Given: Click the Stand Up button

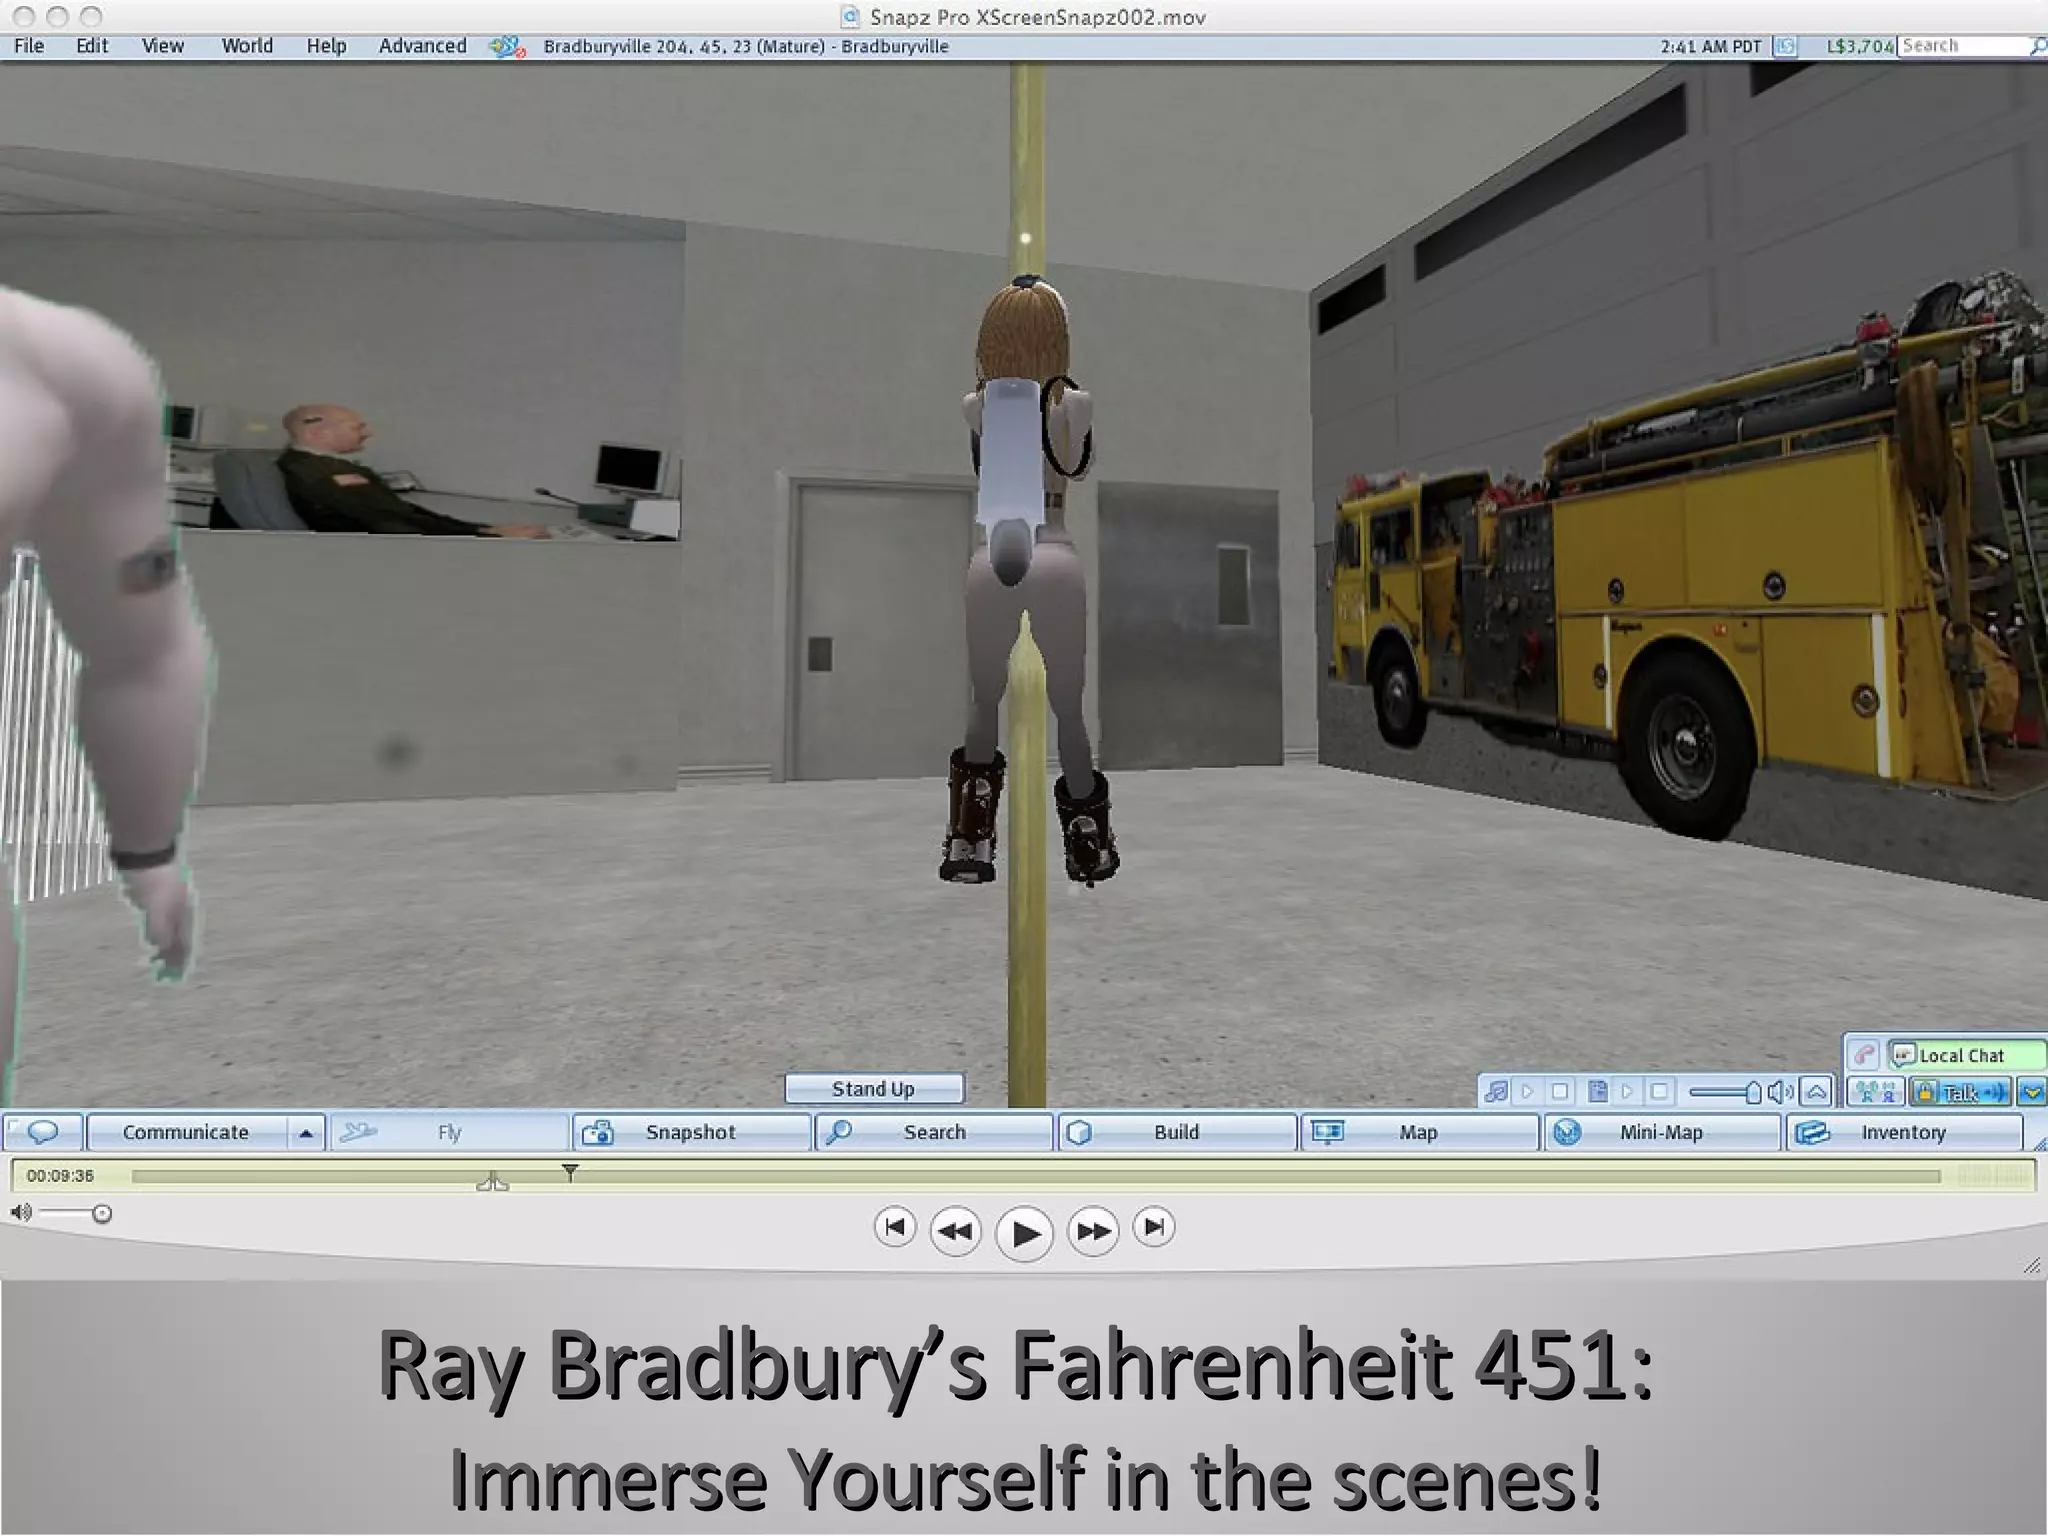Looking at the screenshot, I should pyautogui.click(x=874, y=1089).
